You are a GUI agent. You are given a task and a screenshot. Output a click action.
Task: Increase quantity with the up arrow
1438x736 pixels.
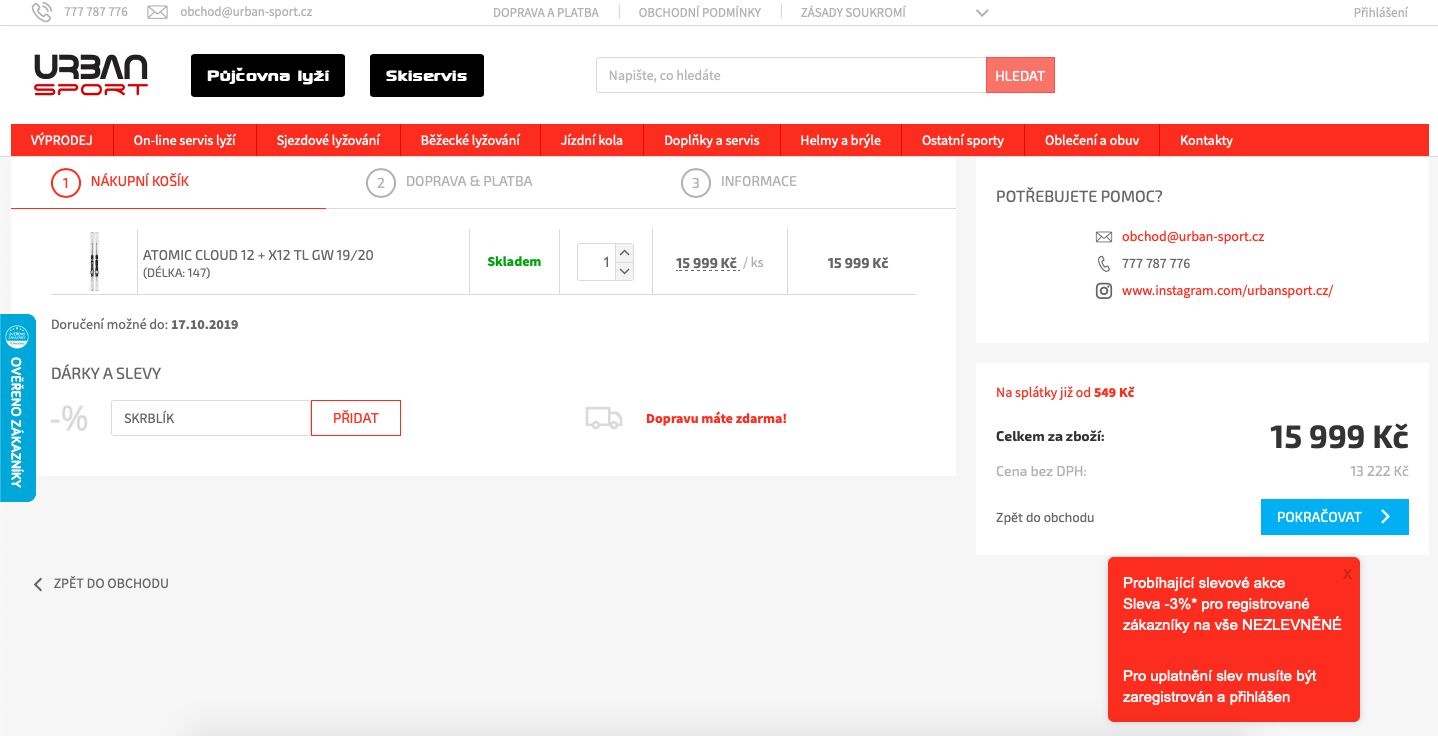point(624,253)
